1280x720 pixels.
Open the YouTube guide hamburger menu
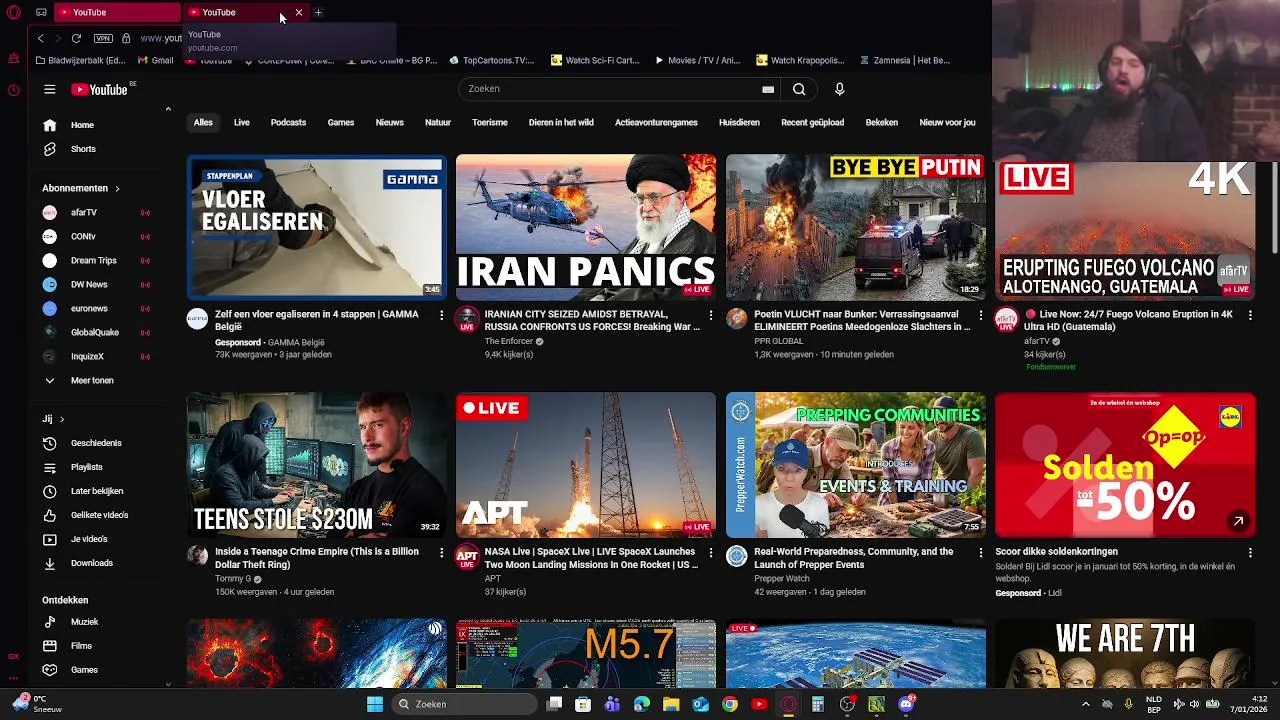(49, 89)
